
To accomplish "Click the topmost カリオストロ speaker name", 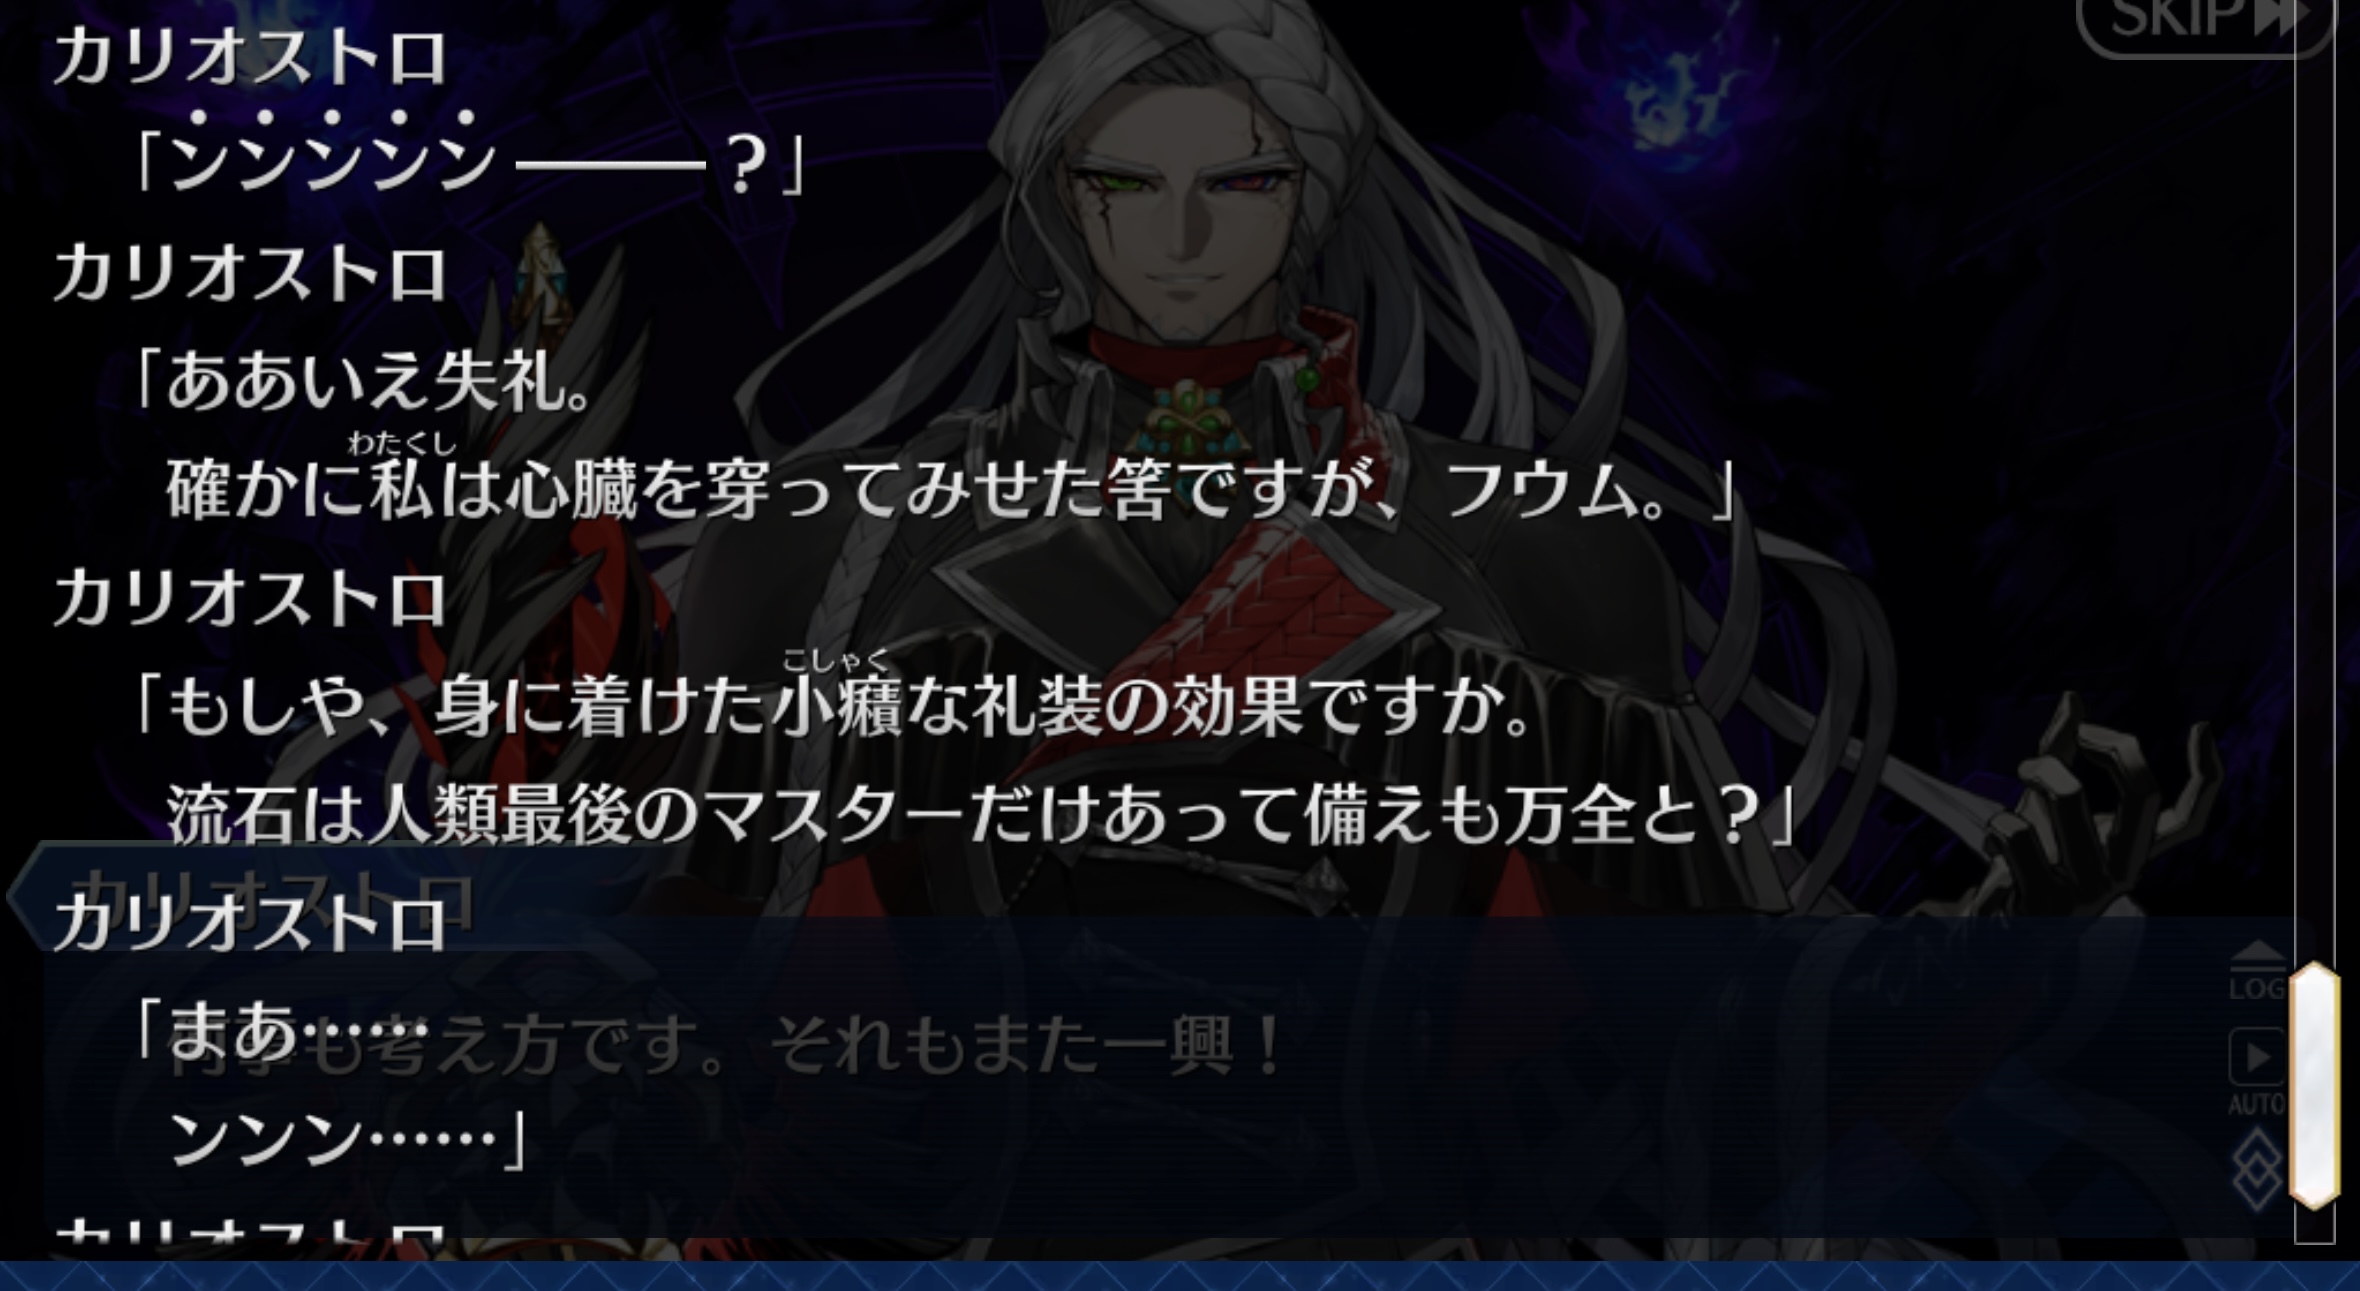I will 250,58.
